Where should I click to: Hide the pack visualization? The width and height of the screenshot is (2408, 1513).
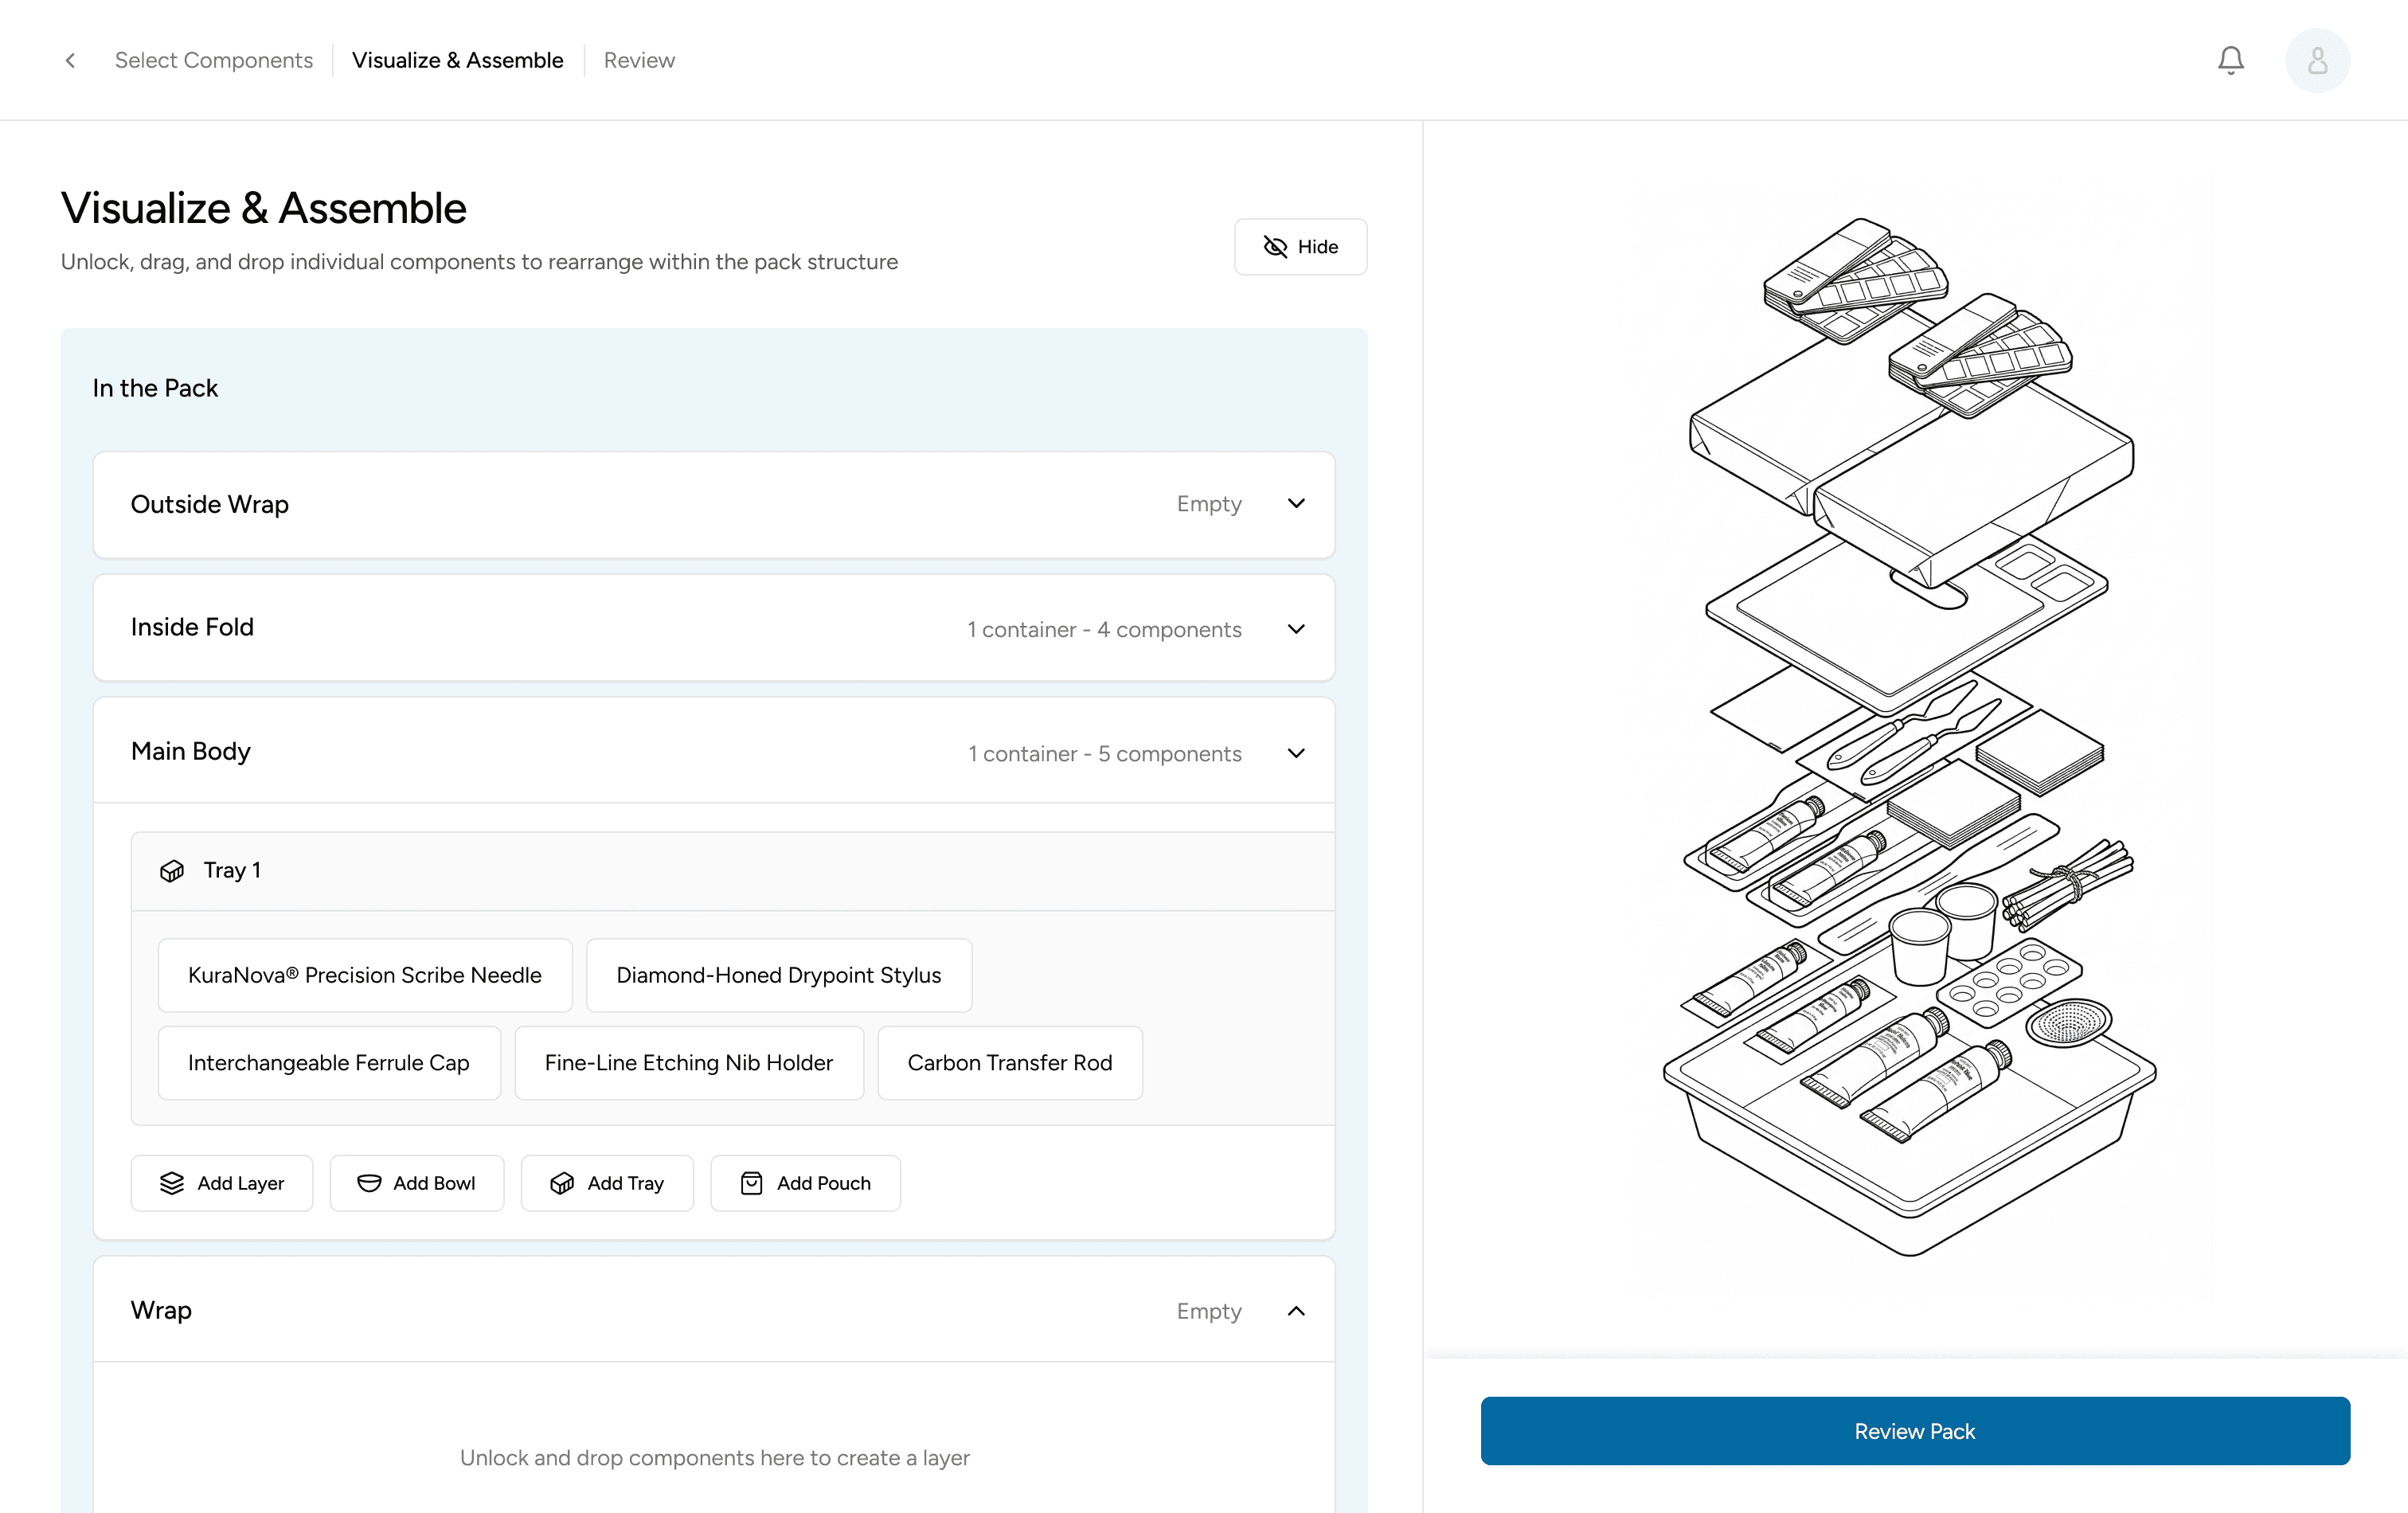click(1300, 247)
